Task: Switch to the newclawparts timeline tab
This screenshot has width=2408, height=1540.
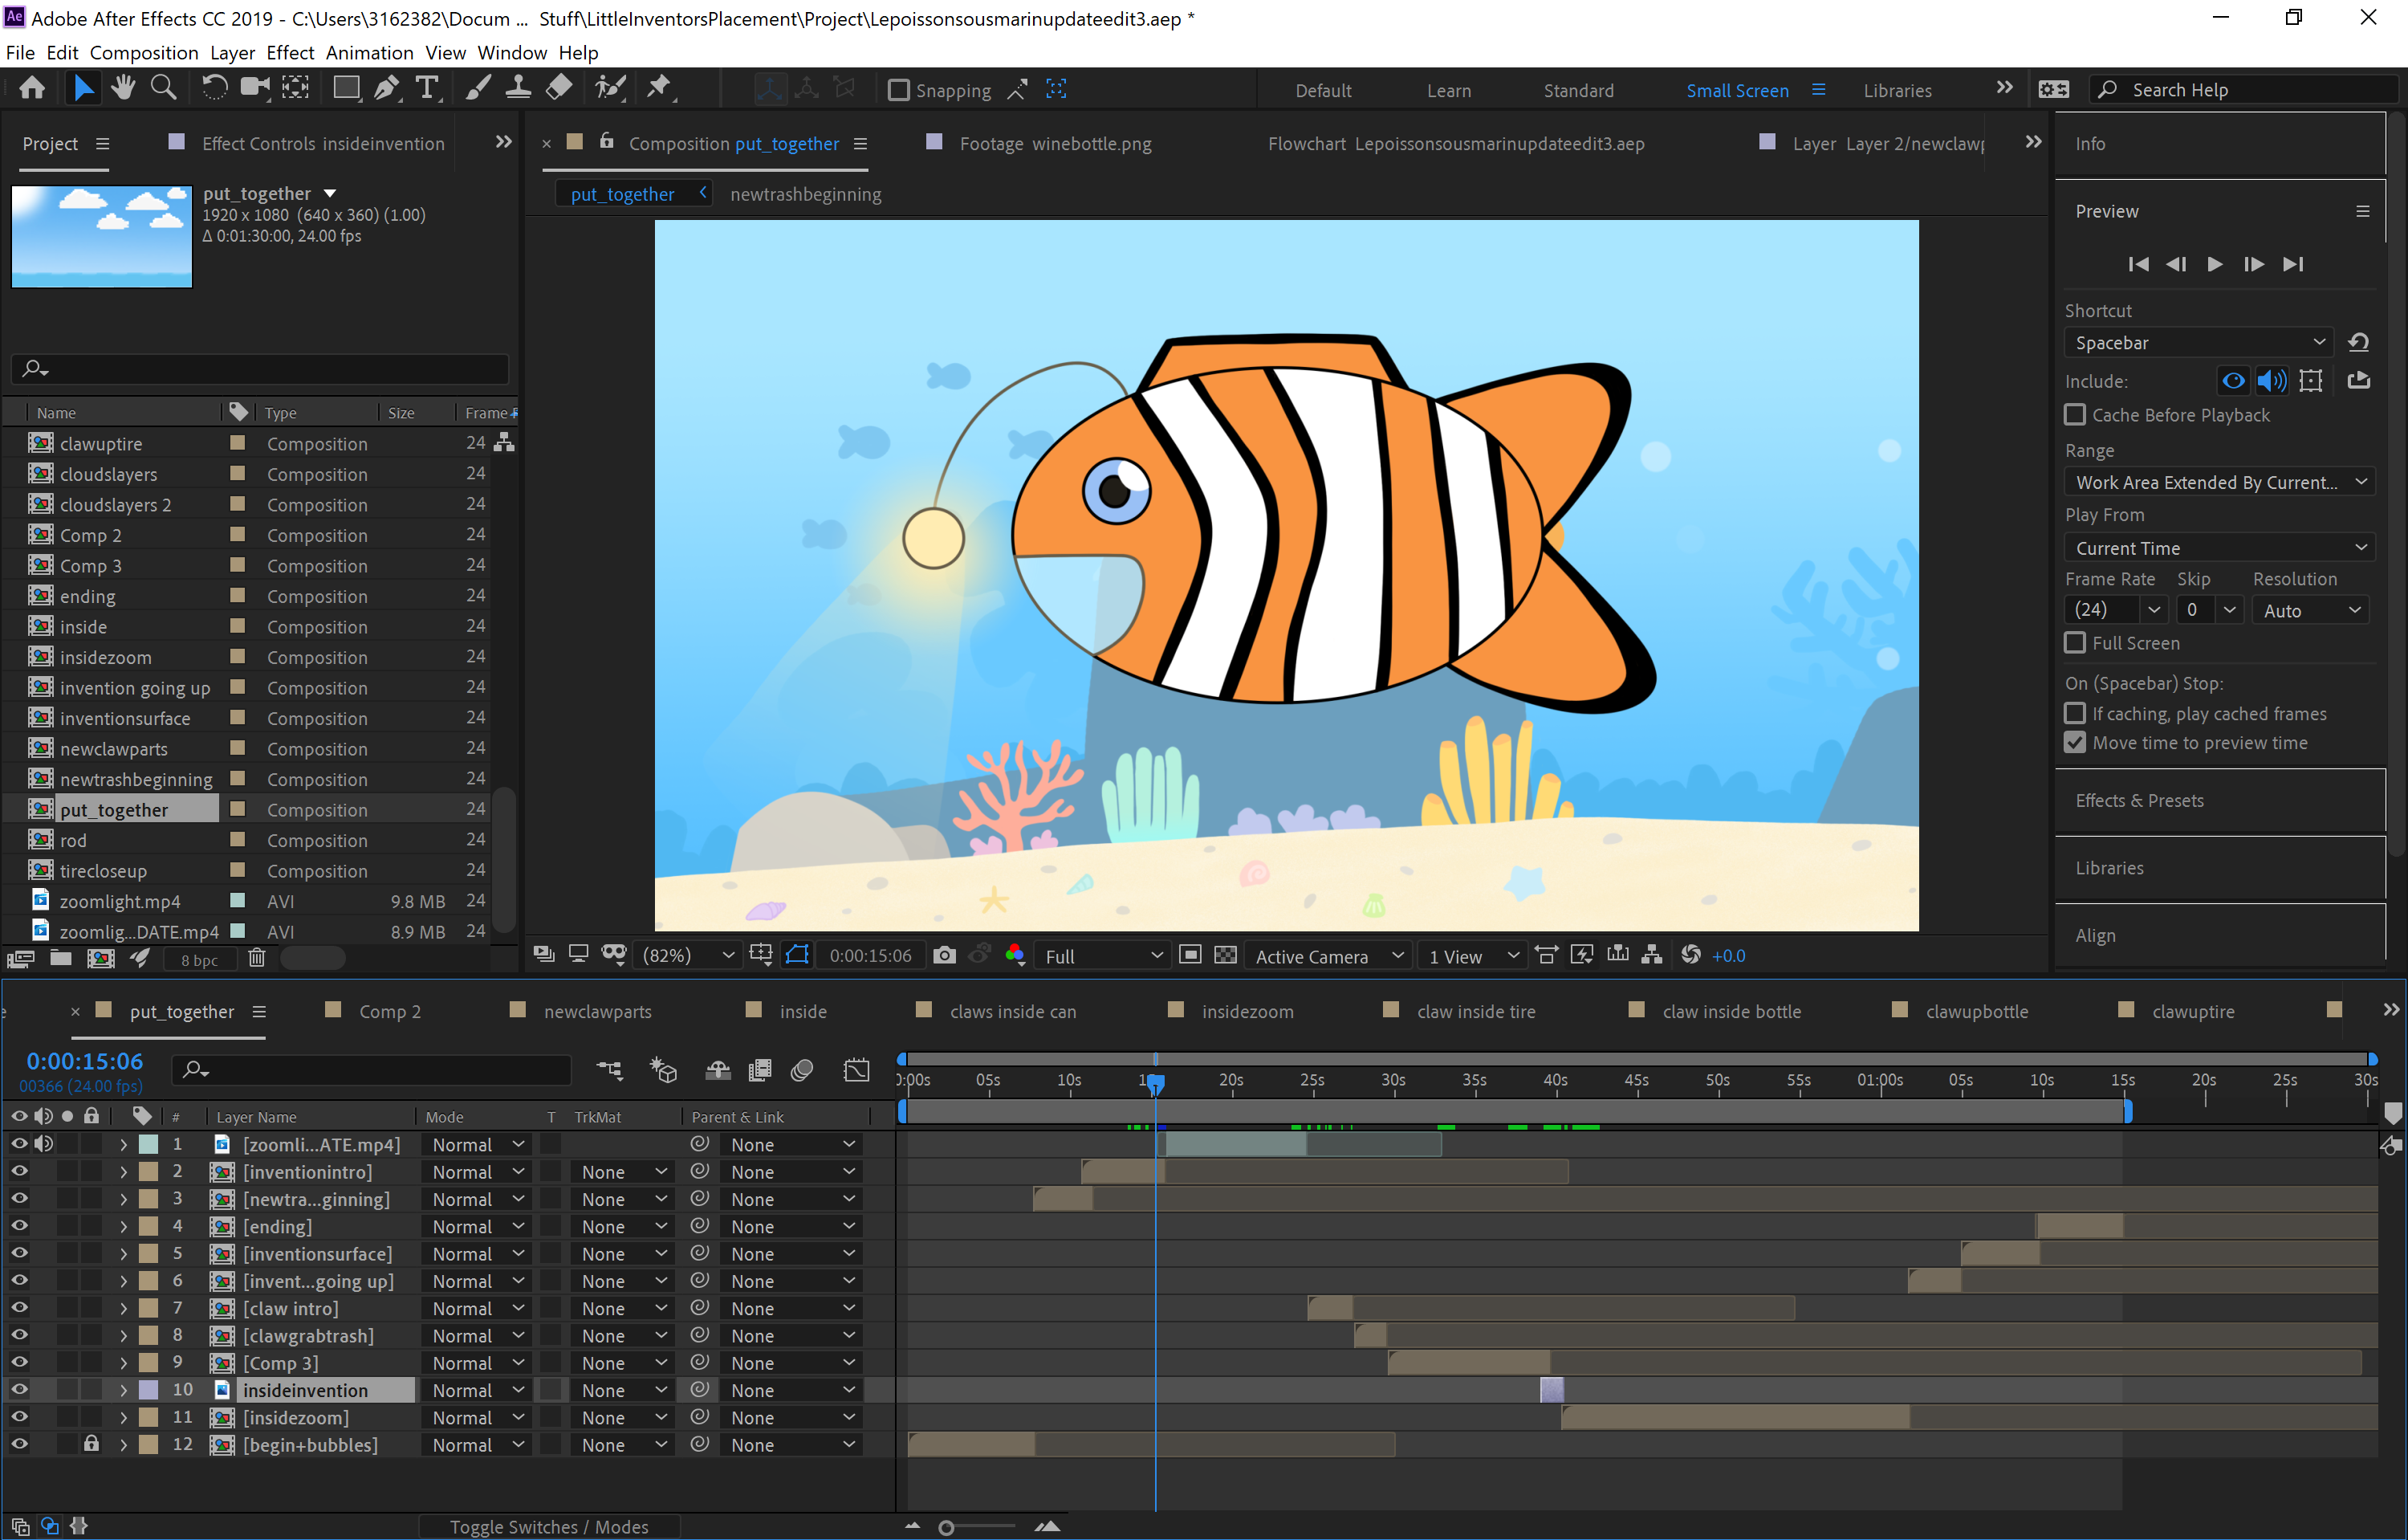Action: point(597,1012)
